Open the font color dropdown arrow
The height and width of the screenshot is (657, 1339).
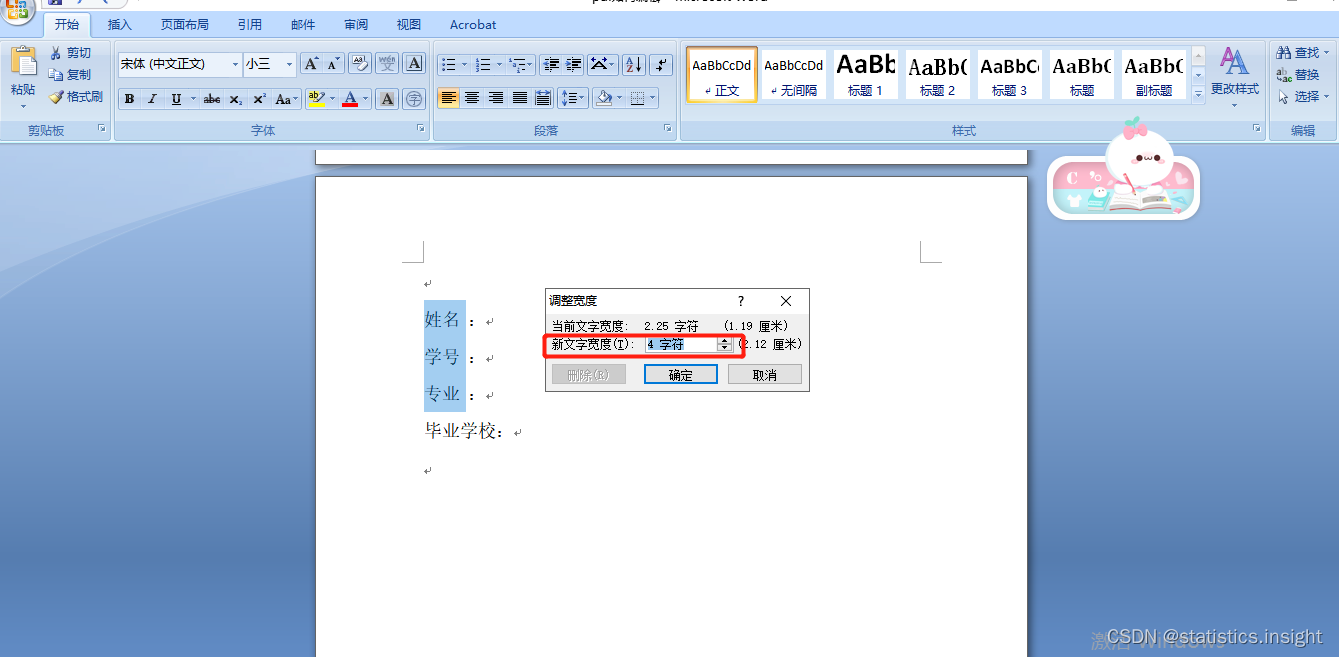(366, 98)
